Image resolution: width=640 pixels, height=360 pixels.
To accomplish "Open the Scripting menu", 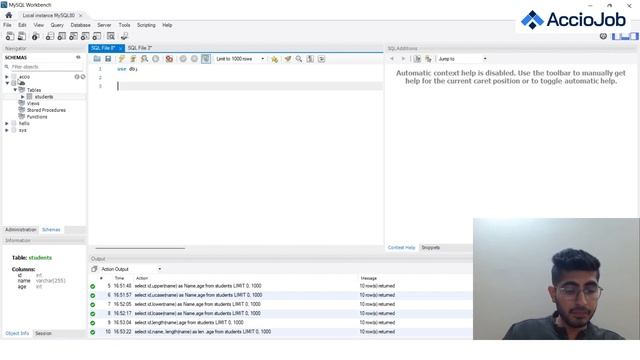I will click(x=146, y=25).
